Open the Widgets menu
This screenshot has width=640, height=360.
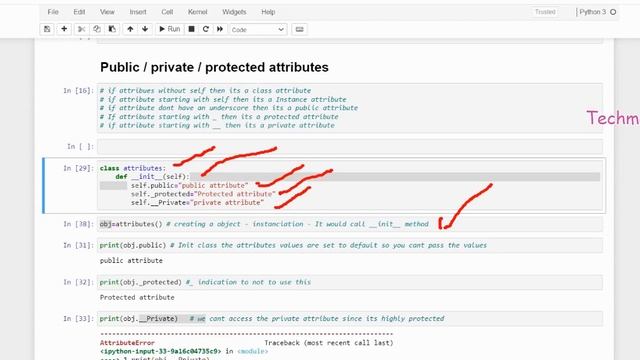(234, 12)
